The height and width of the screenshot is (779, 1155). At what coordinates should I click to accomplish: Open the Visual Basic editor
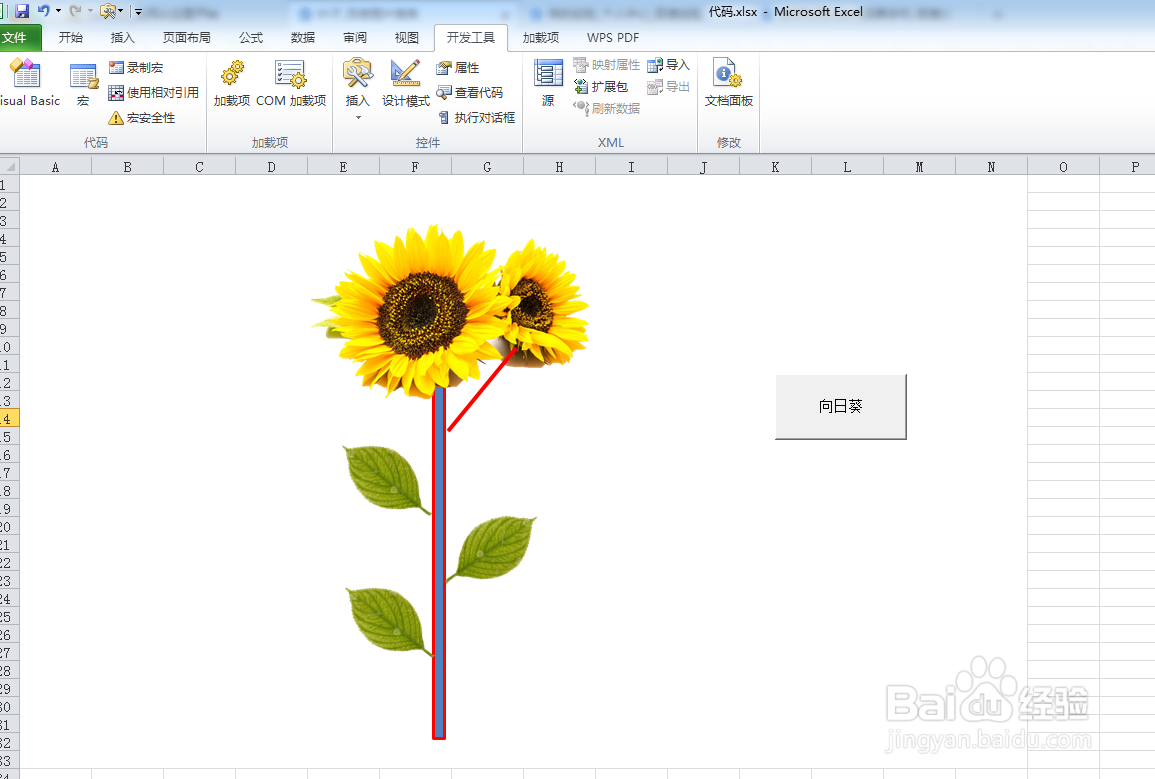pos(27,82)
